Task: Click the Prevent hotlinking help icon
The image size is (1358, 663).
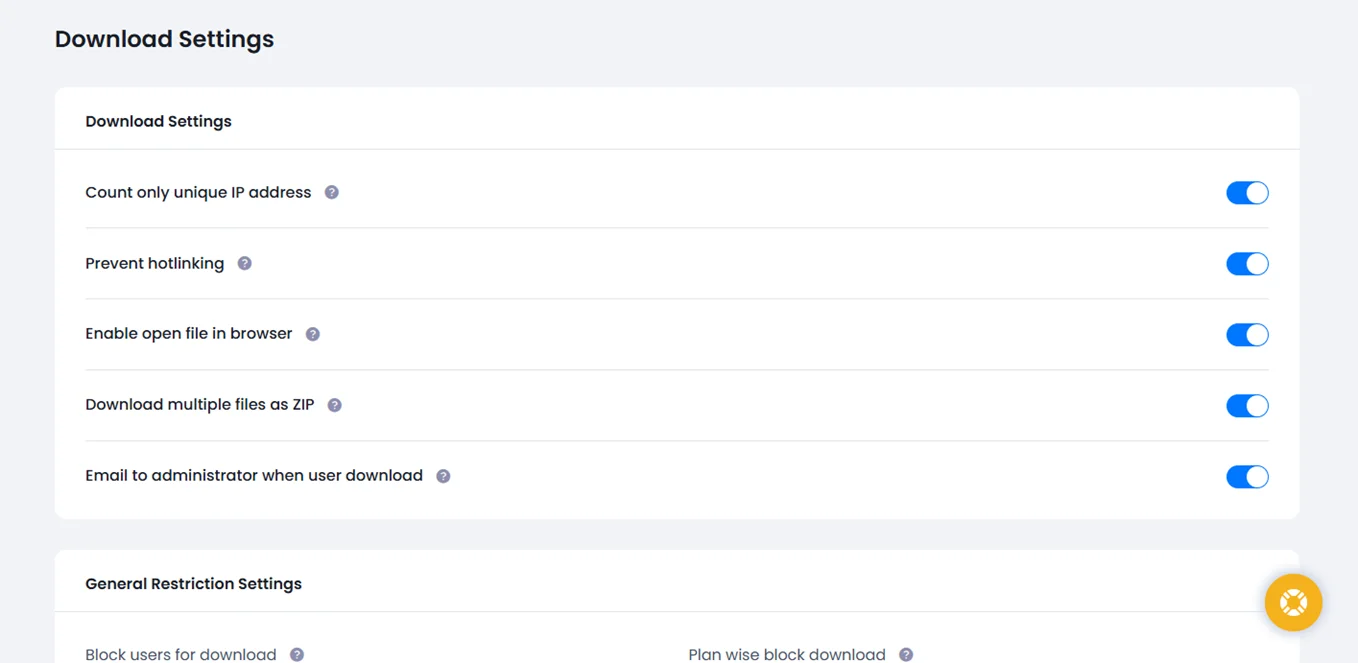Action: tap(244, 263)
